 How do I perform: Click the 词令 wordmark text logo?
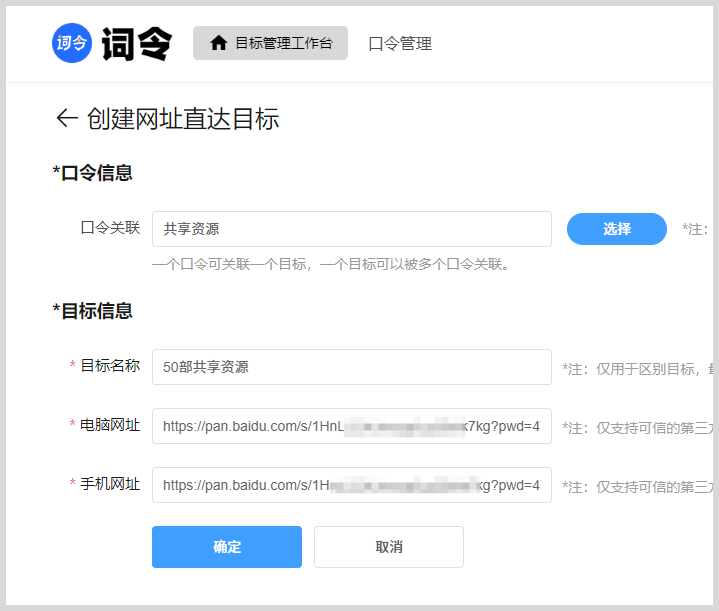137,44
